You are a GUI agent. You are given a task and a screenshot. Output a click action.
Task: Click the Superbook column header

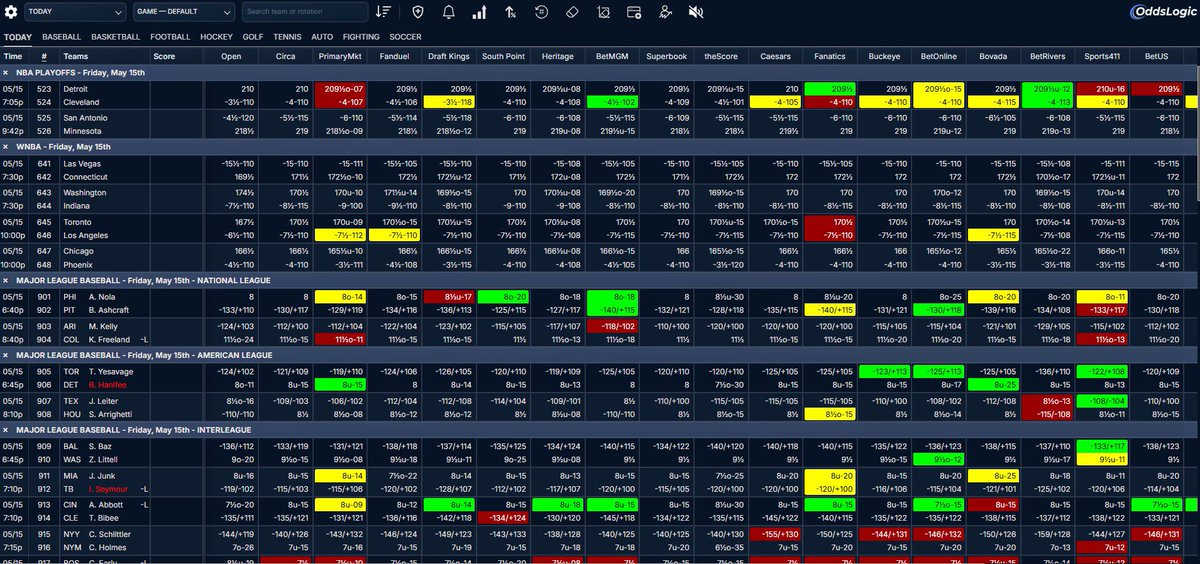(667, 57)
